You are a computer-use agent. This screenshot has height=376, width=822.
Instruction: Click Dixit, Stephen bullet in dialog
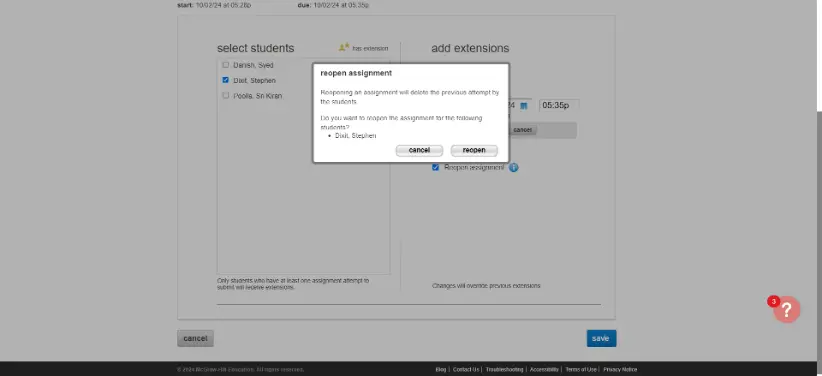355,136
